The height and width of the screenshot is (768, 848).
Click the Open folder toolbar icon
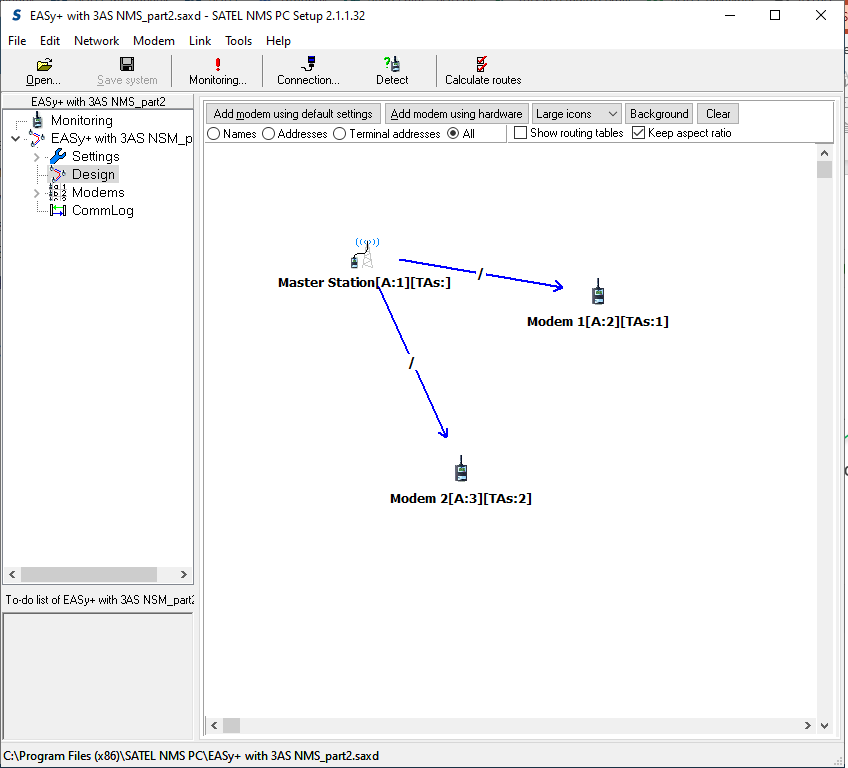point(44,64)
